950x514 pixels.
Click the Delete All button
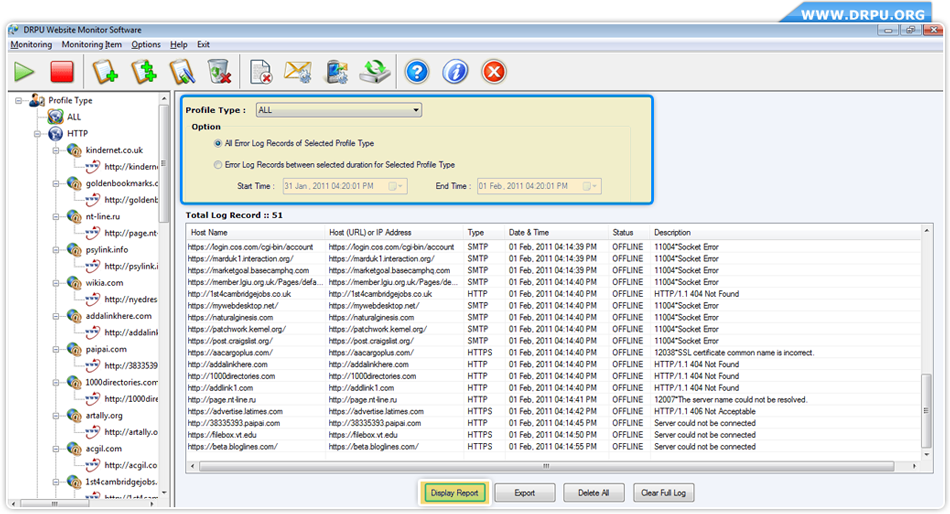click(593, 493)
